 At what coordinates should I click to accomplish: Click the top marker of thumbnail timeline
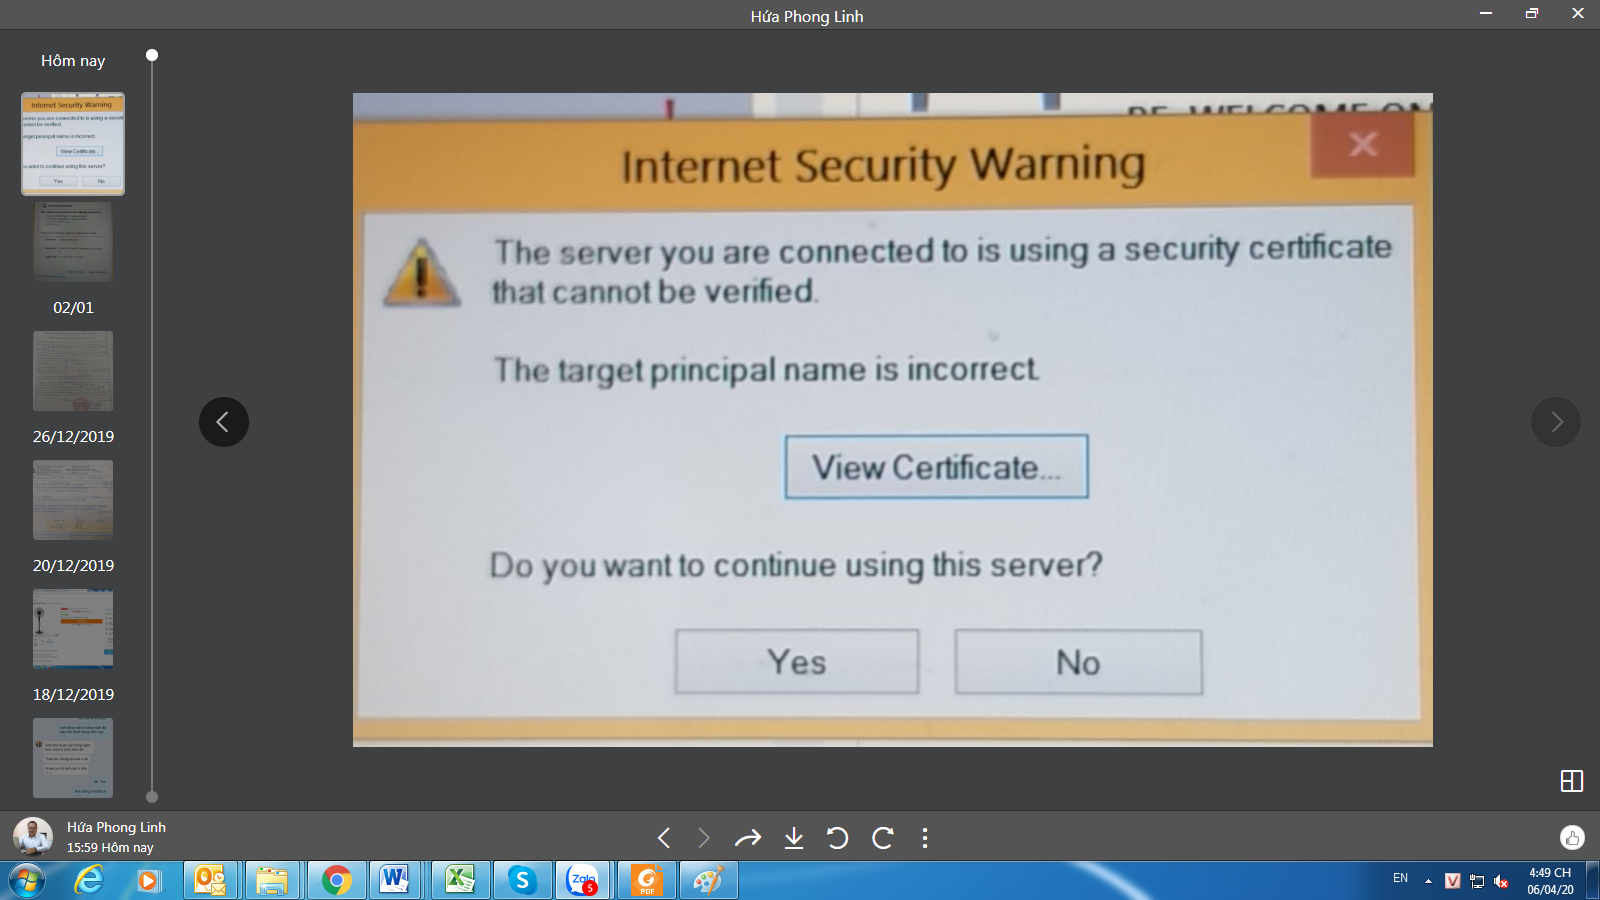152,55
